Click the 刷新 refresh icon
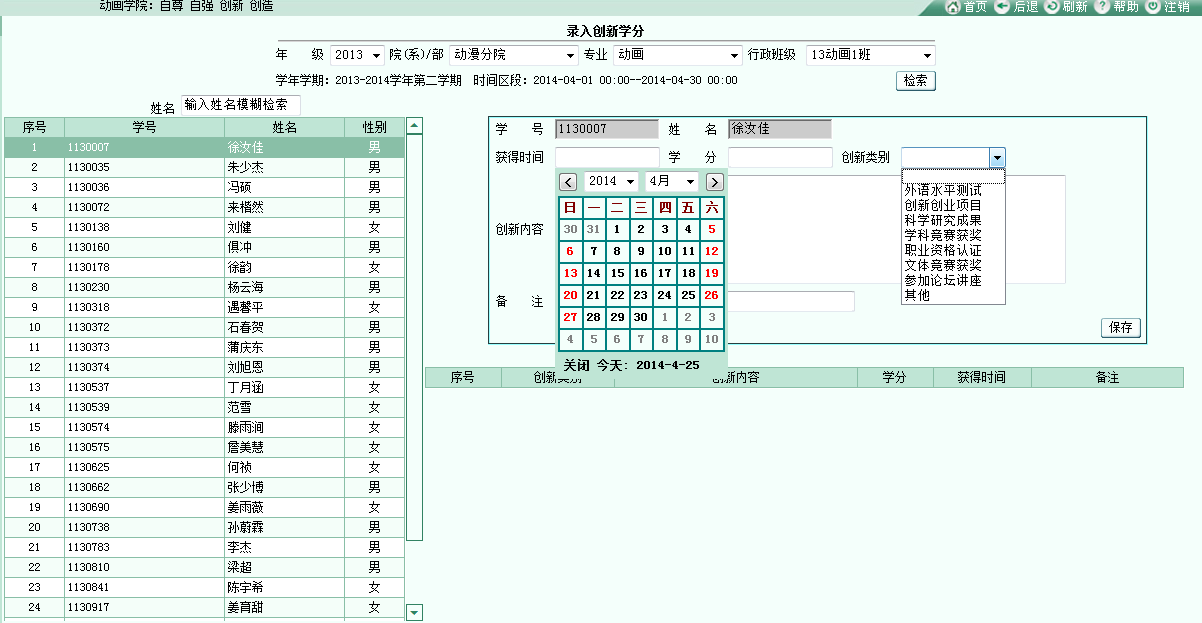Image resolution: width=1202 pixels, height=623 pixels. pyautogui.click(x=1052, y=7)
